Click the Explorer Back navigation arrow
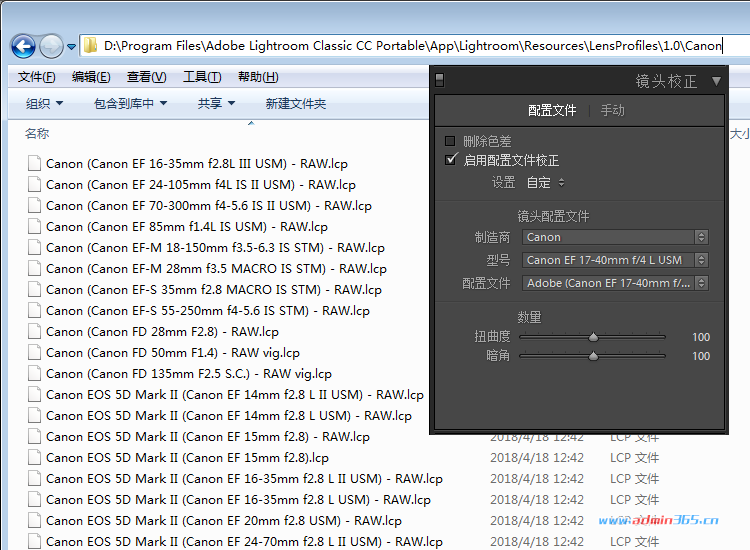 coord(23,46)
